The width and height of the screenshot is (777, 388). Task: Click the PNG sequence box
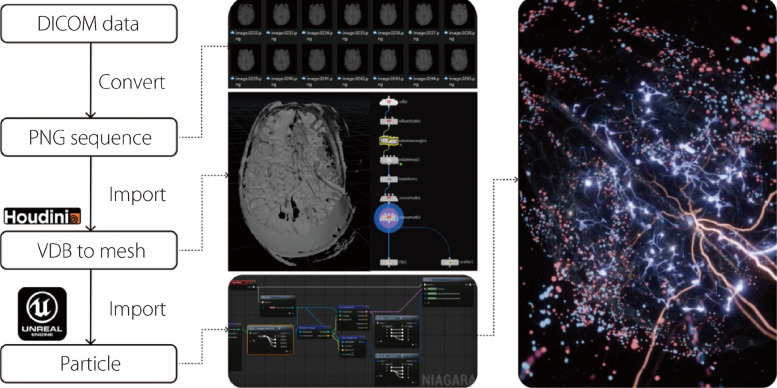(89, 137)
